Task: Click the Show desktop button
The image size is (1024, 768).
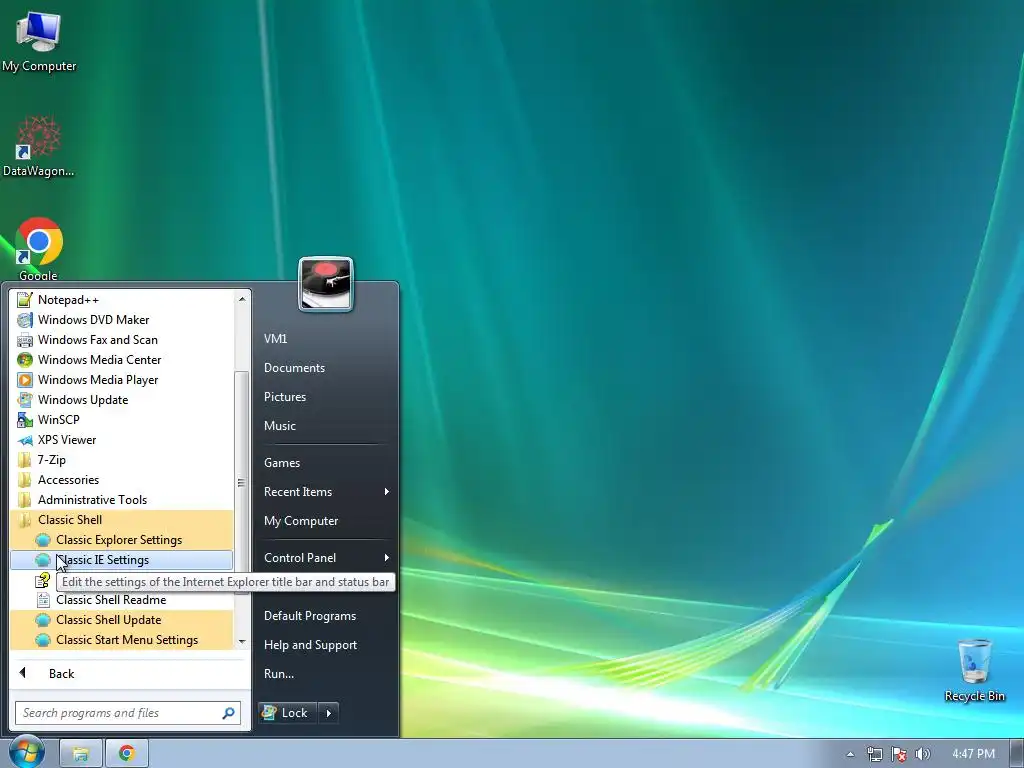Action: pyautogui.click(x=1016, y=754)
